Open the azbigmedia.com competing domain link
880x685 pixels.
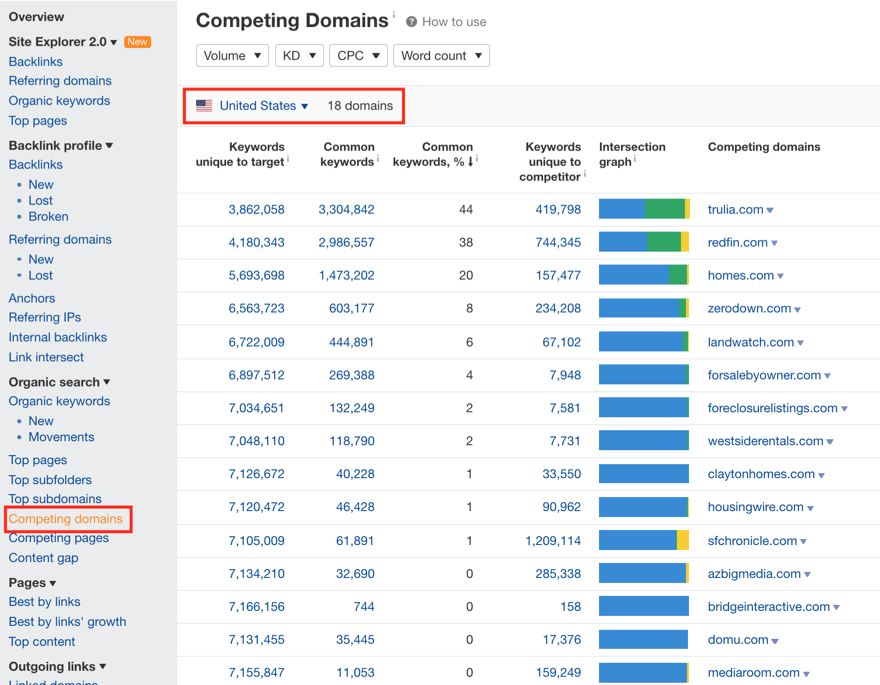[754, 574]
